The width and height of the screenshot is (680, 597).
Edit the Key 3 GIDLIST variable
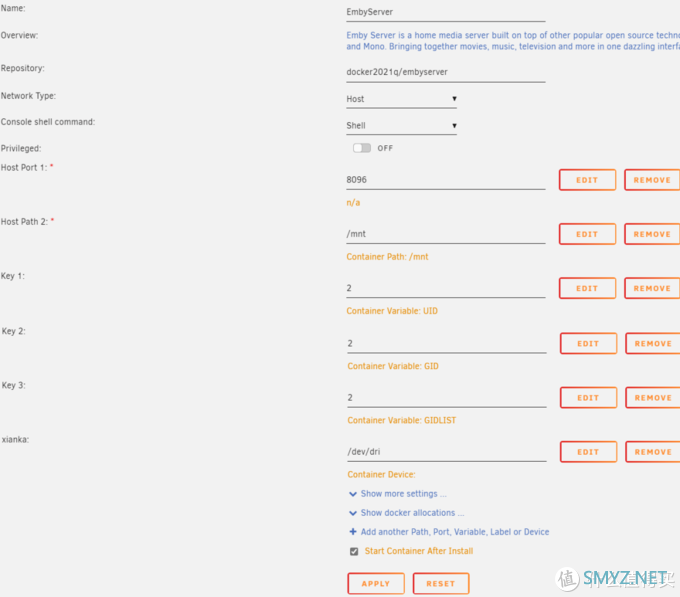point(588,398)
